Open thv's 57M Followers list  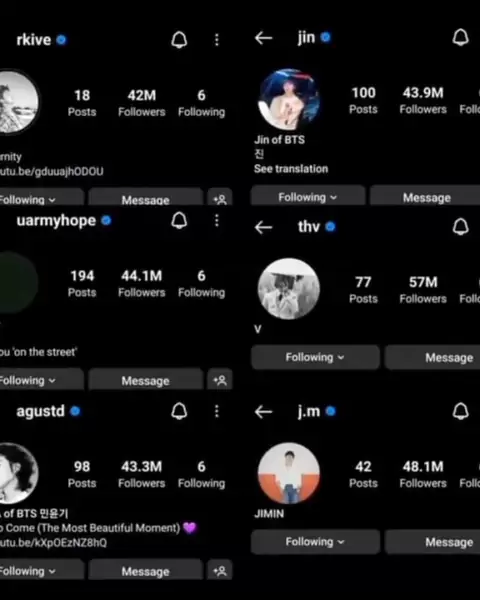(x=423, y=290)
